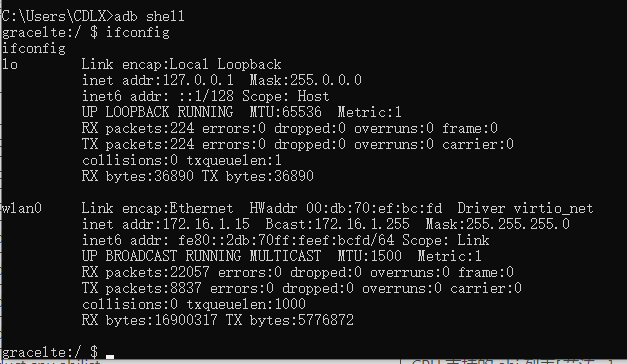The width and height of the screenshot is (627, 364).
Task: Click the wlan0 interface name
Action: (22, 208)
